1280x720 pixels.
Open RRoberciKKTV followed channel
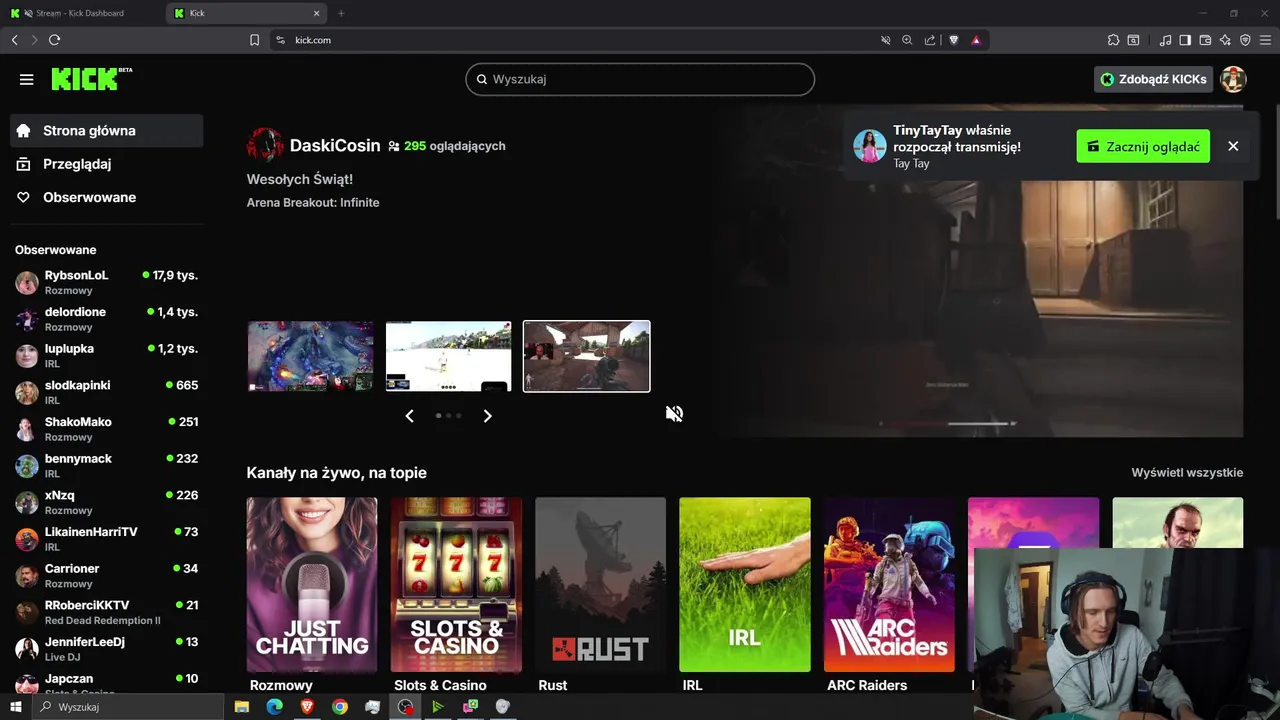107,612
